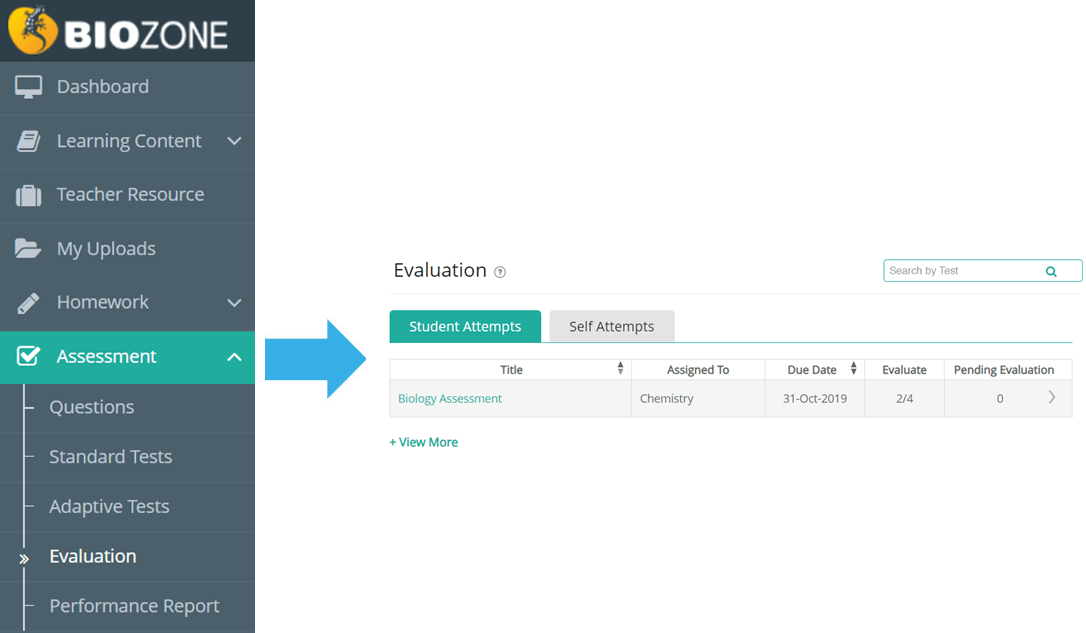Sort by Title column arrows
1086x633 pixels.
pyautogui.click(x=620, y=368)
